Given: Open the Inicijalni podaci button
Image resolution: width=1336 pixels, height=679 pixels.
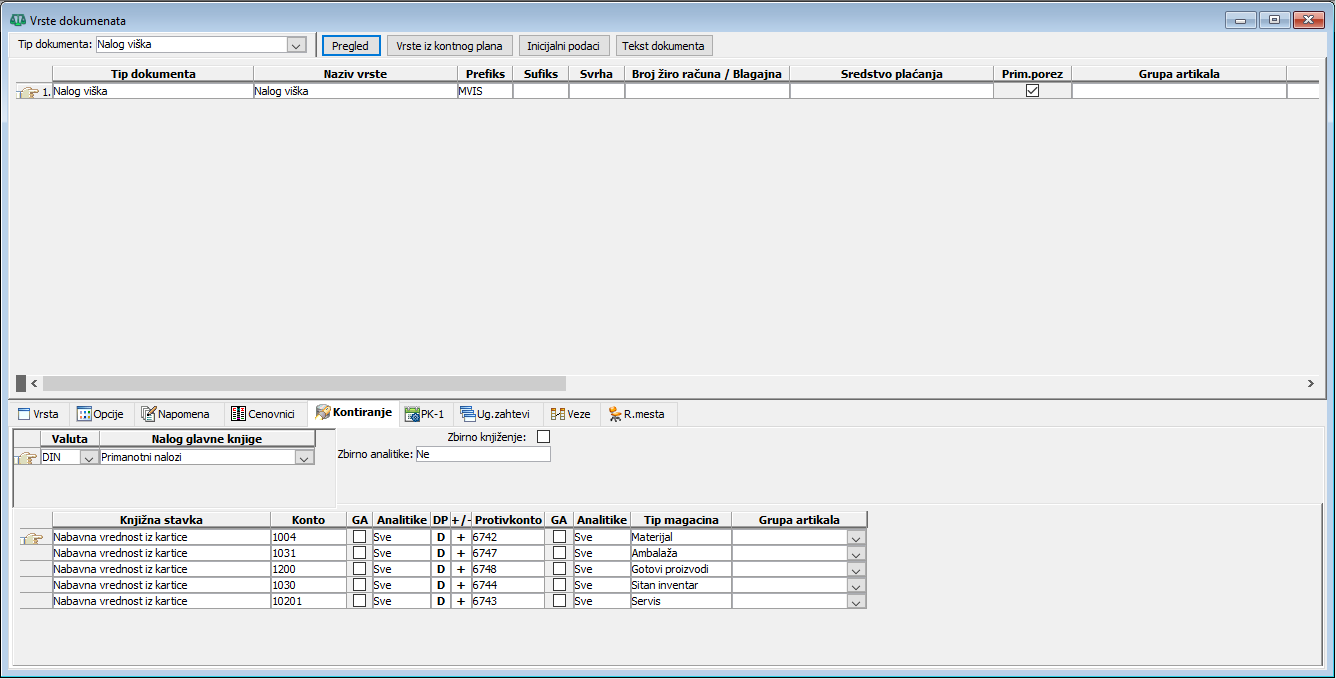Looking at the screenshot, I should coord(563,46).
